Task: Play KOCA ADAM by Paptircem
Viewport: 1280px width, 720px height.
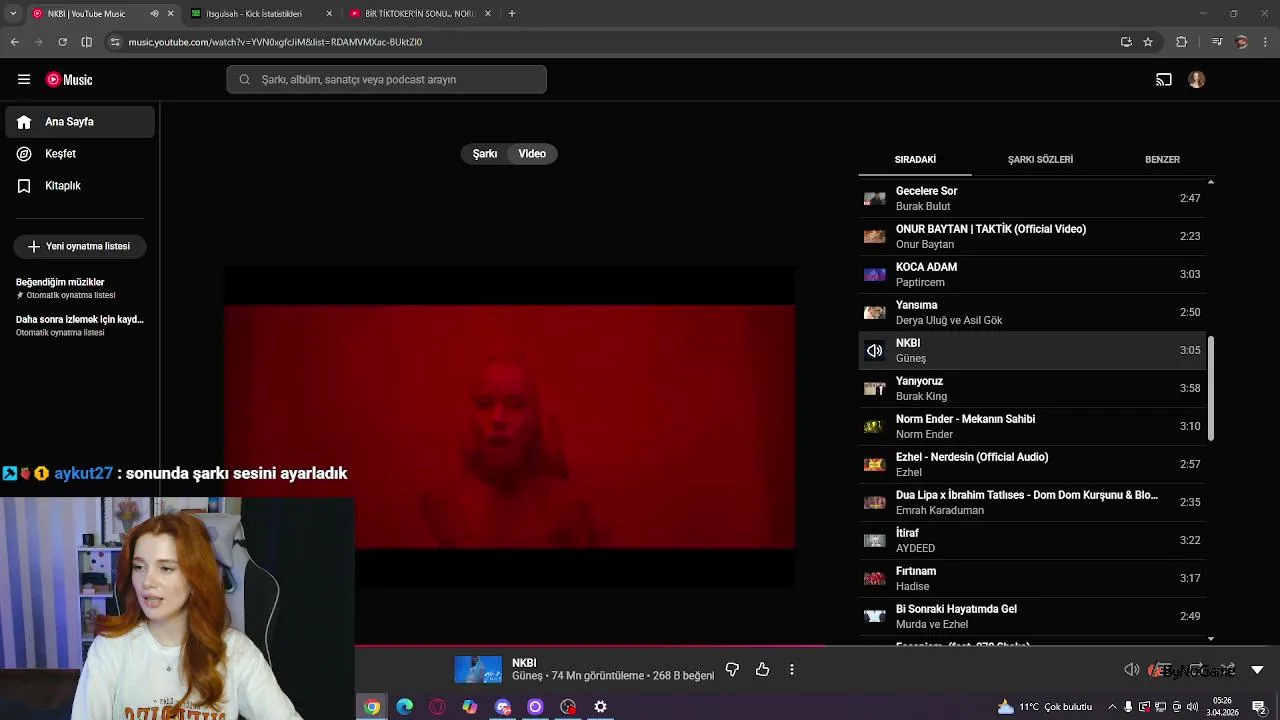Action: point(1032,274)
